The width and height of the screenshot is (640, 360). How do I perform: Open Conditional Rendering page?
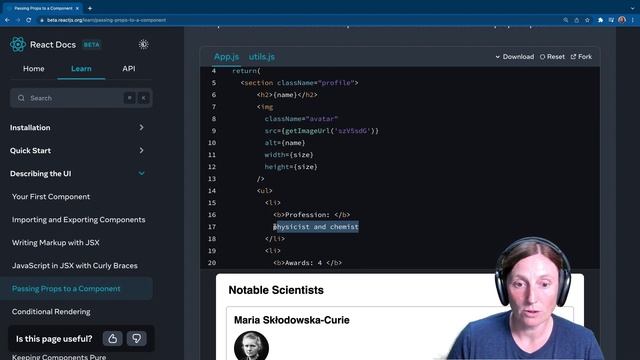point(51,311)
